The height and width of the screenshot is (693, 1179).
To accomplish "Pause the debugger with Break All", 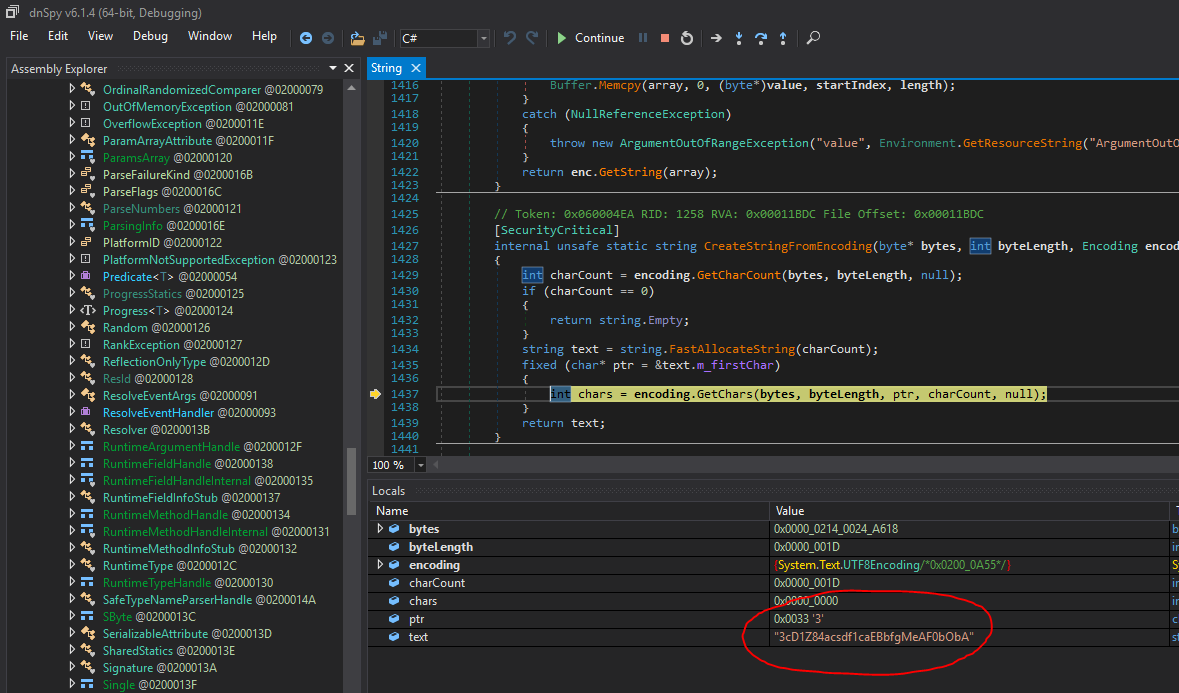I will (643, 38).
